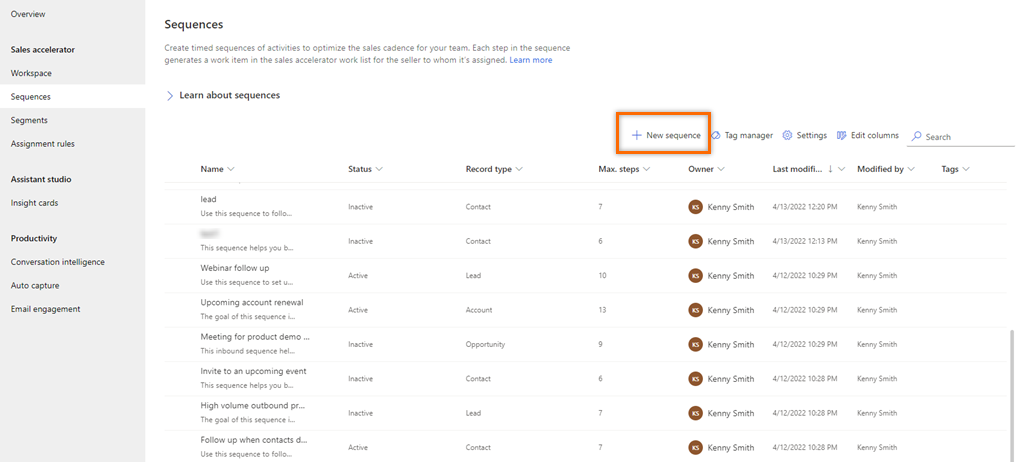Open Assignment rules in sidebar
Viewport: 1023px width, 462px height.
pos(42,143)
